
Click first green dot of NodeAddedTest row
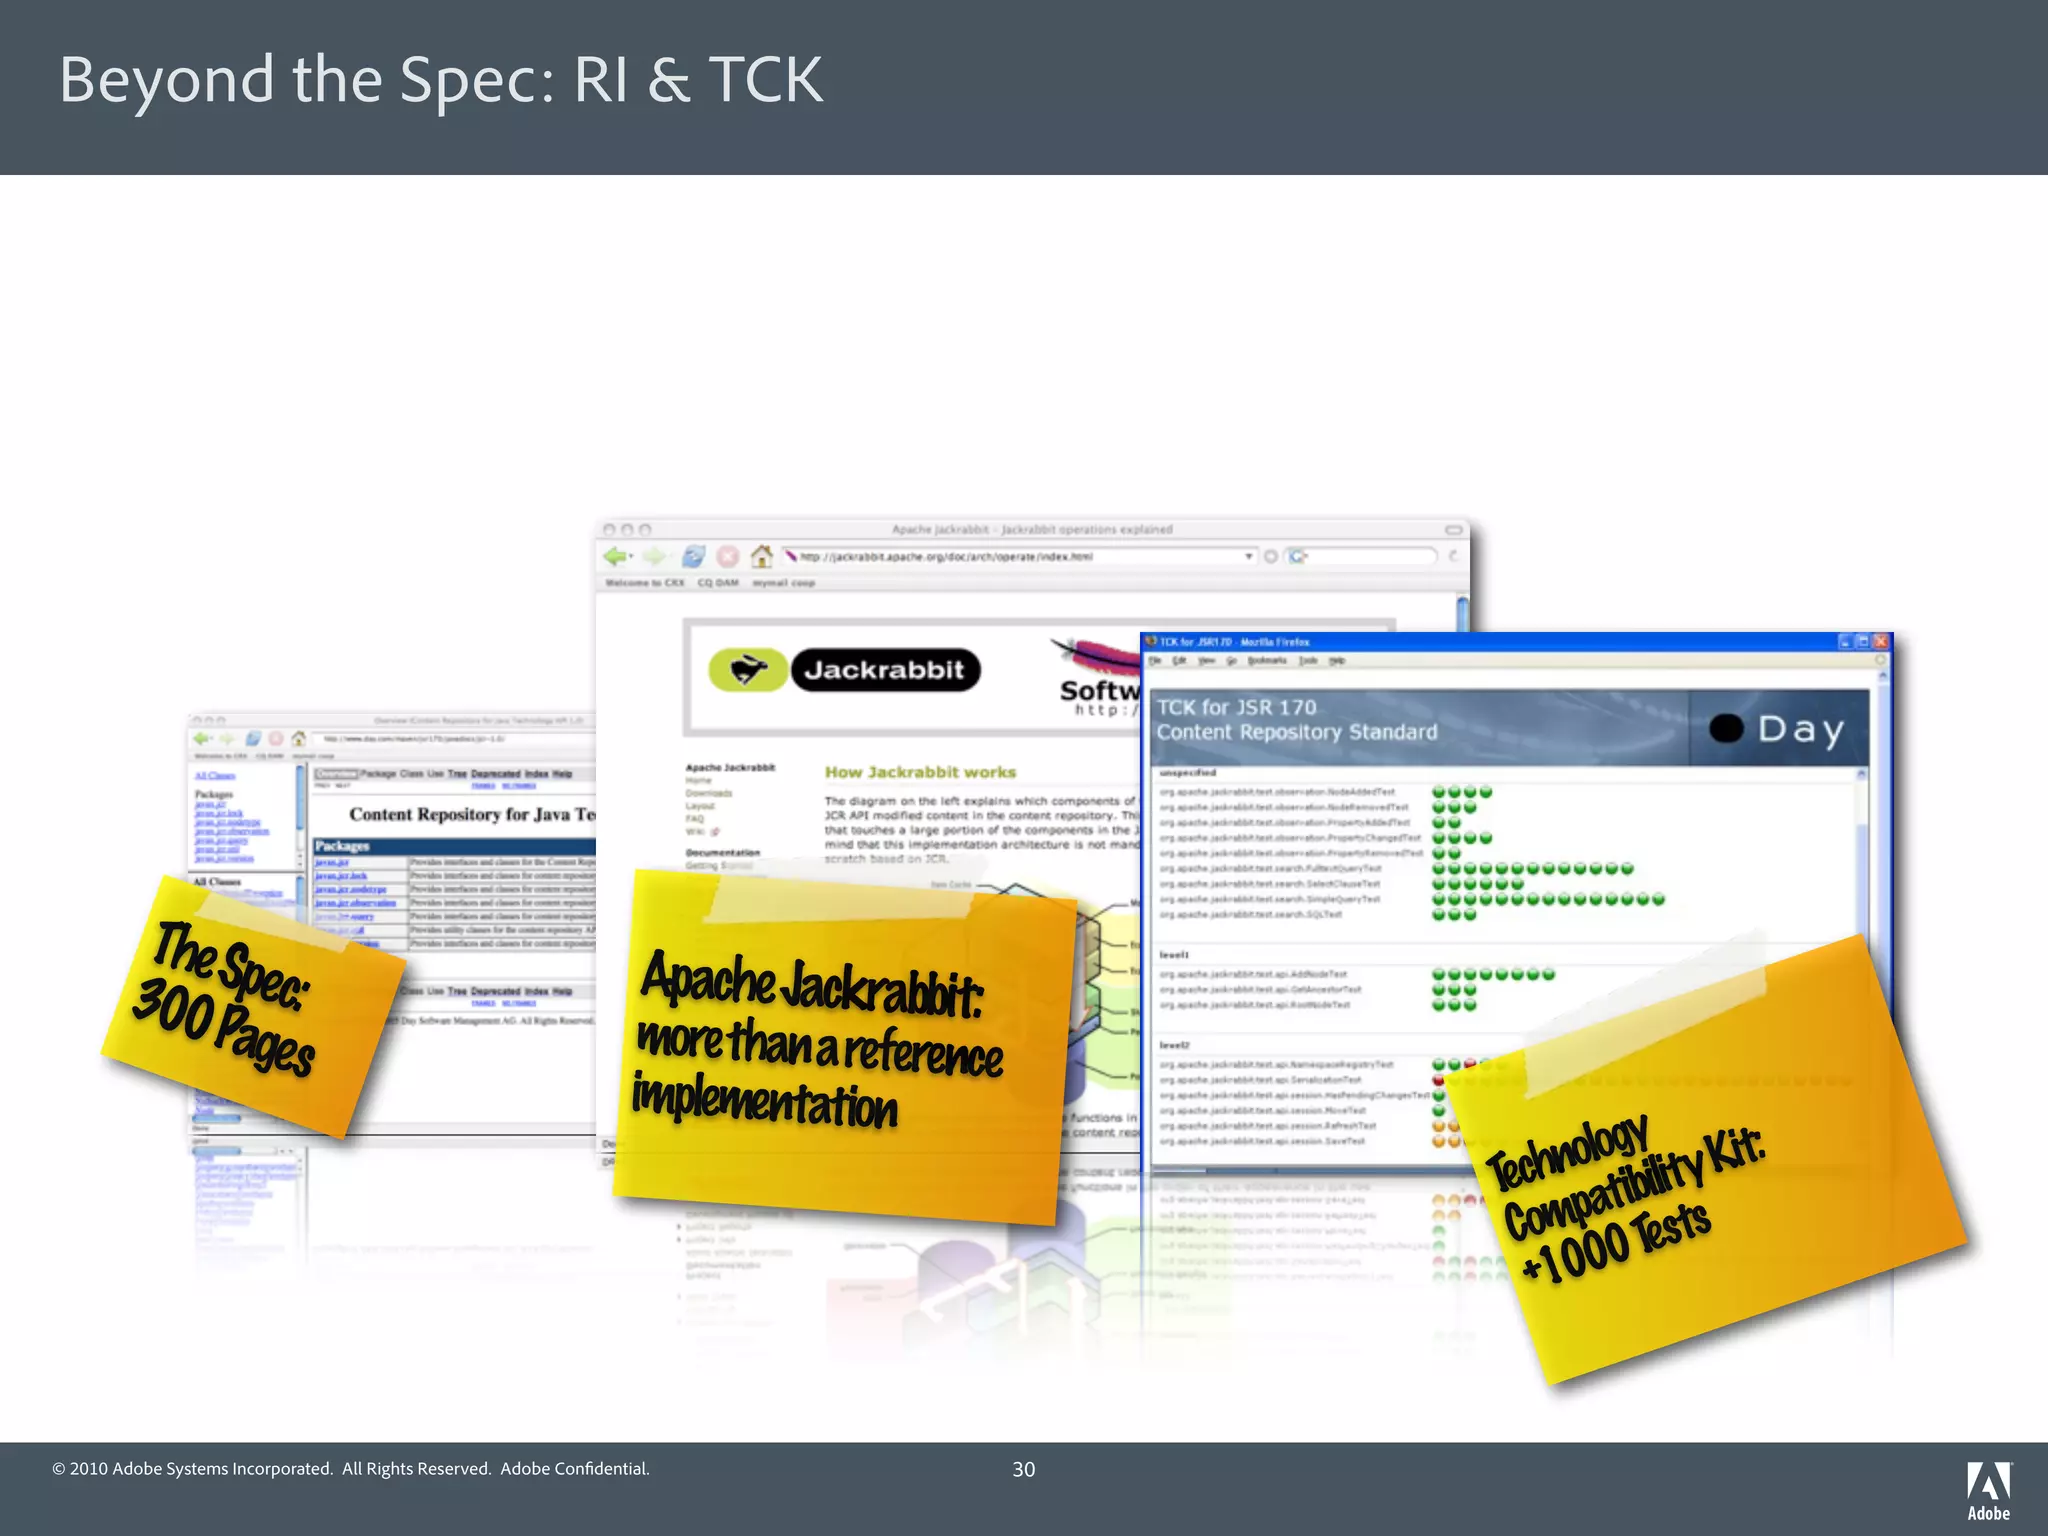(1439, 792)
